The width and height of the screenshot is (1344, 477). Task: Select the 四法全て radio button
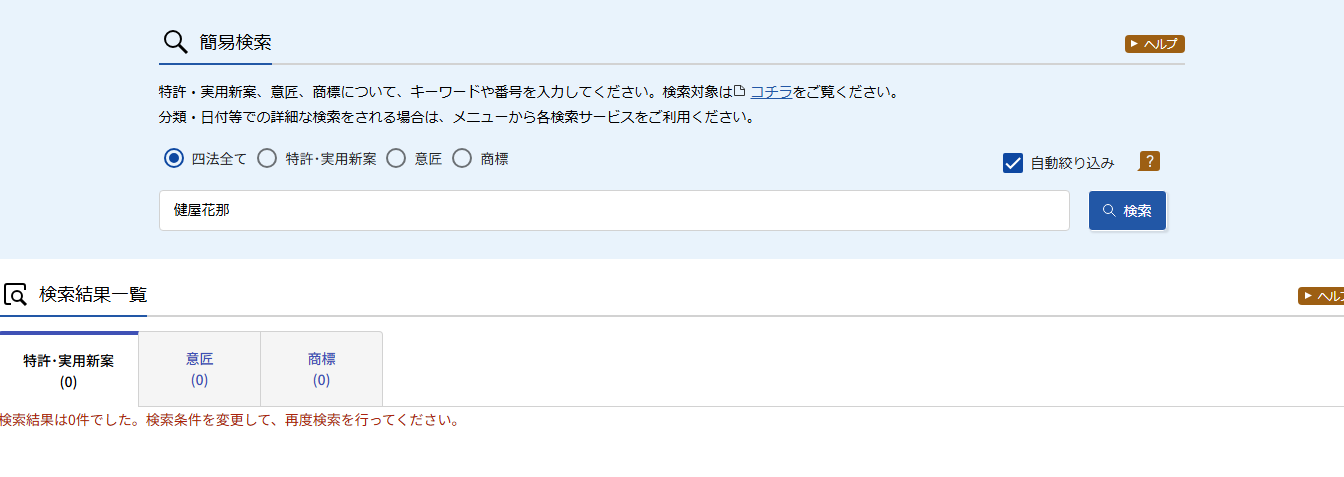coord(174,158)
